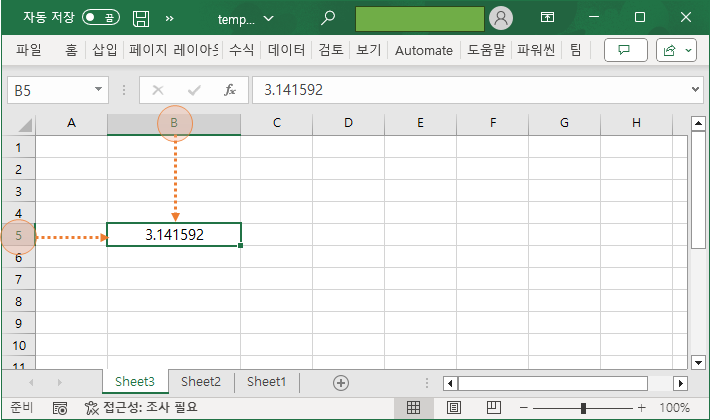Add a new sheet with plus icon

340,382
